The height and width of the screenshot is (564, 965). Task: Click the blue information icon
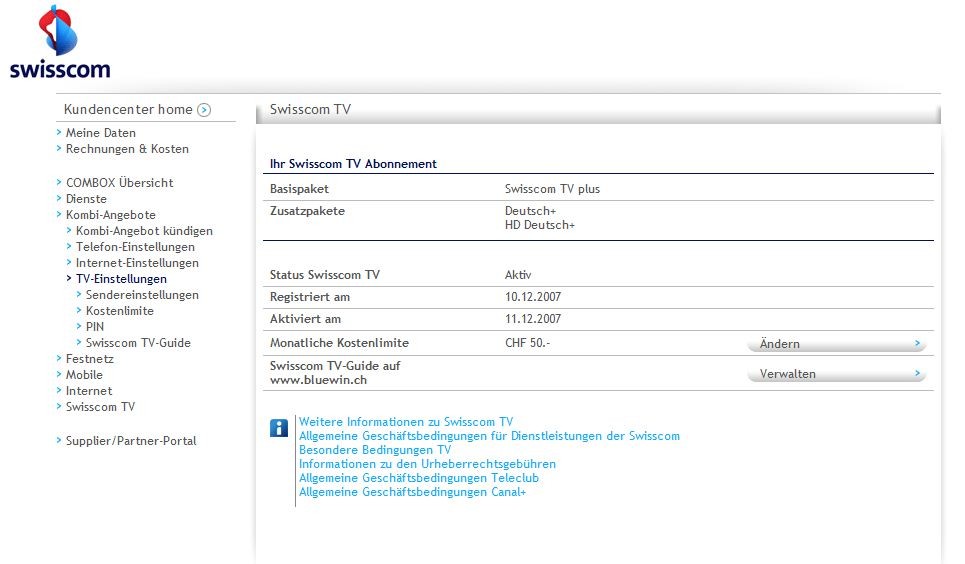[279, 429]
